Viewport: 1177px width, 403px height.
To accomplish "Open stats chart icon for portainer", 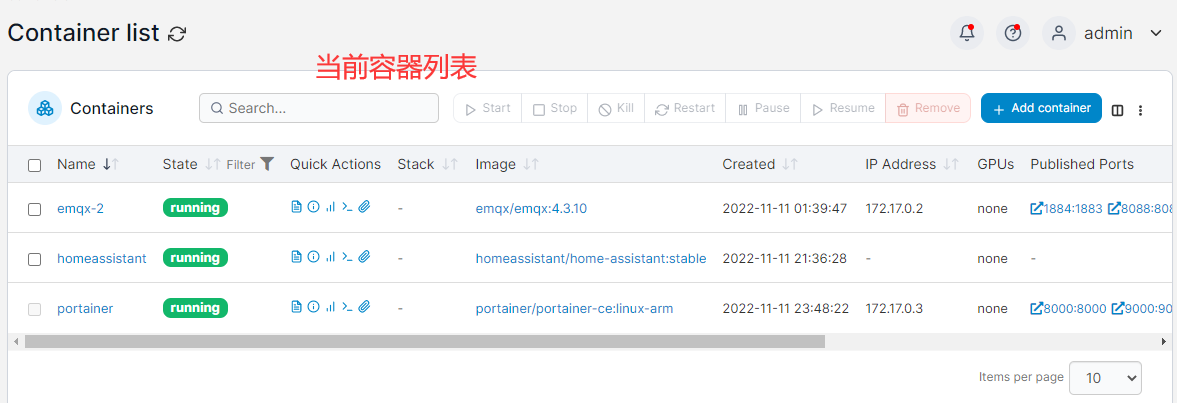I will 330,306.
